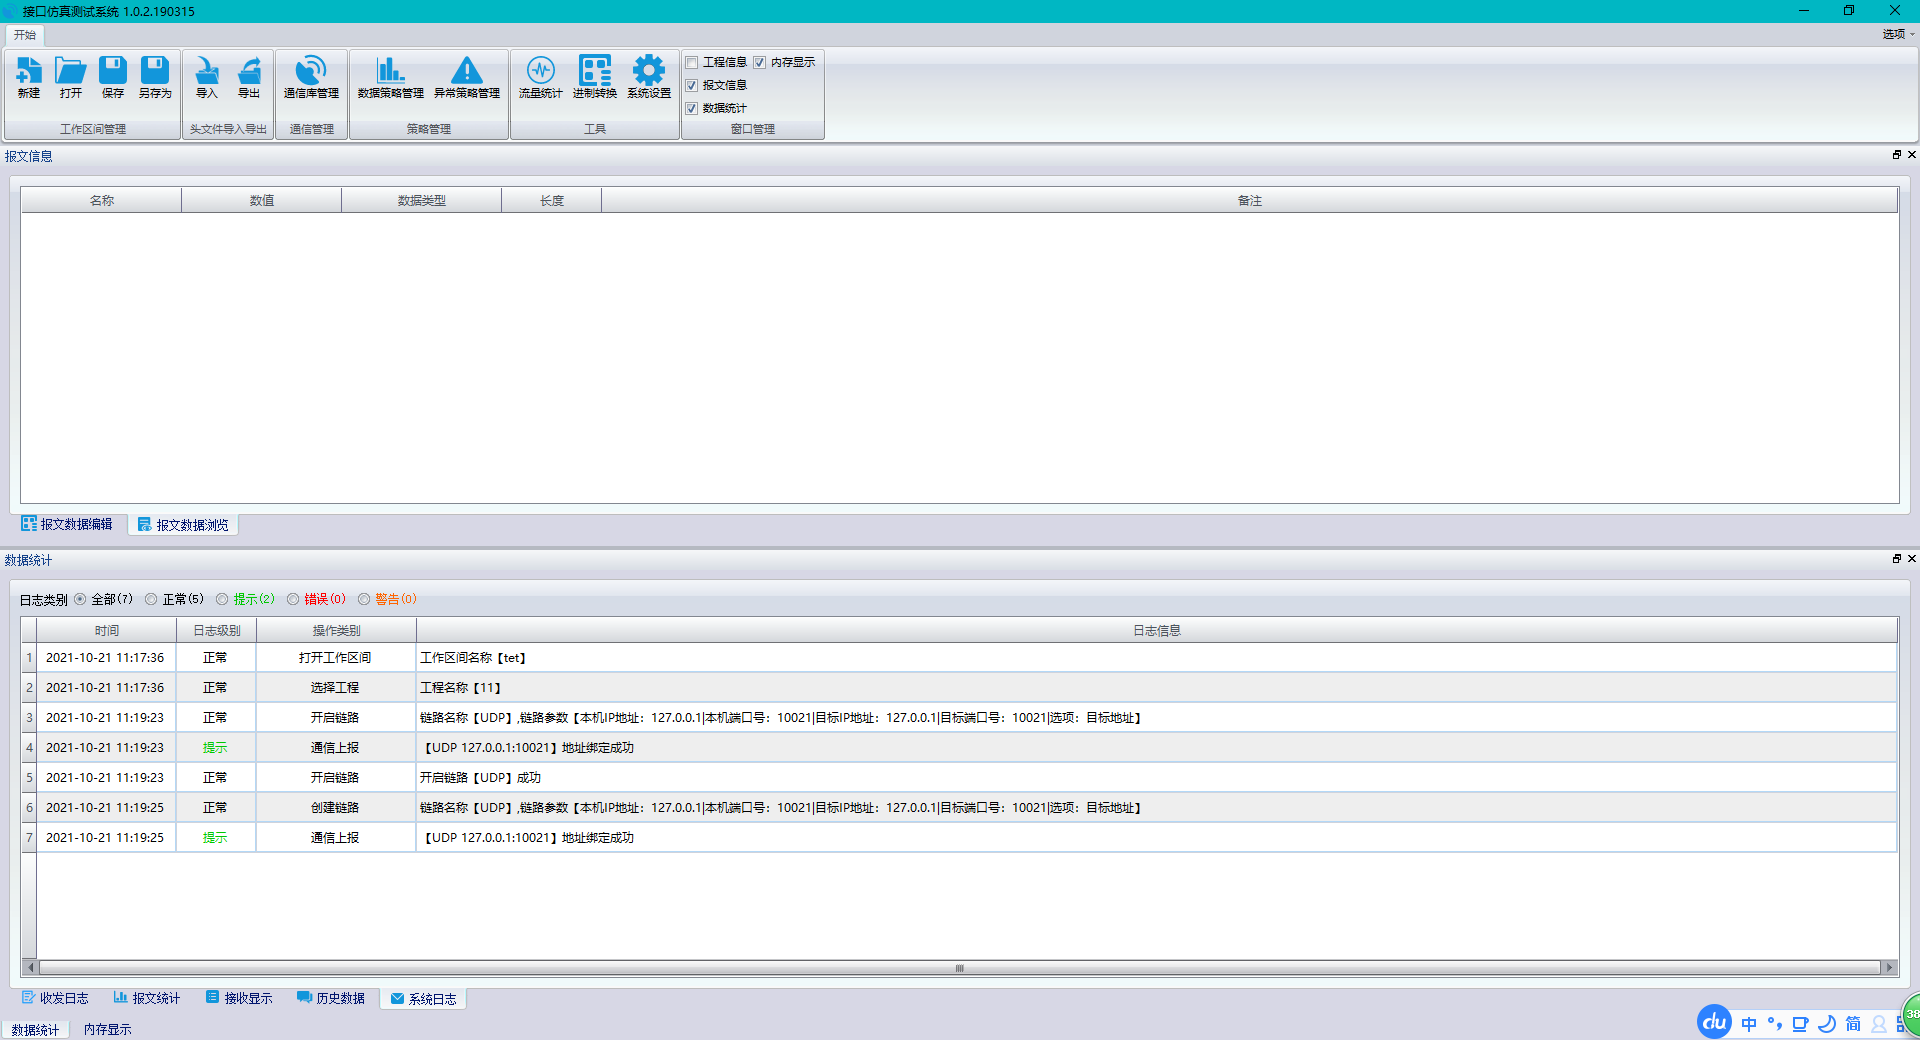Open 数据策略管理 data strategy manager
Screen dimensions: 1920x1040
(390, 77)
